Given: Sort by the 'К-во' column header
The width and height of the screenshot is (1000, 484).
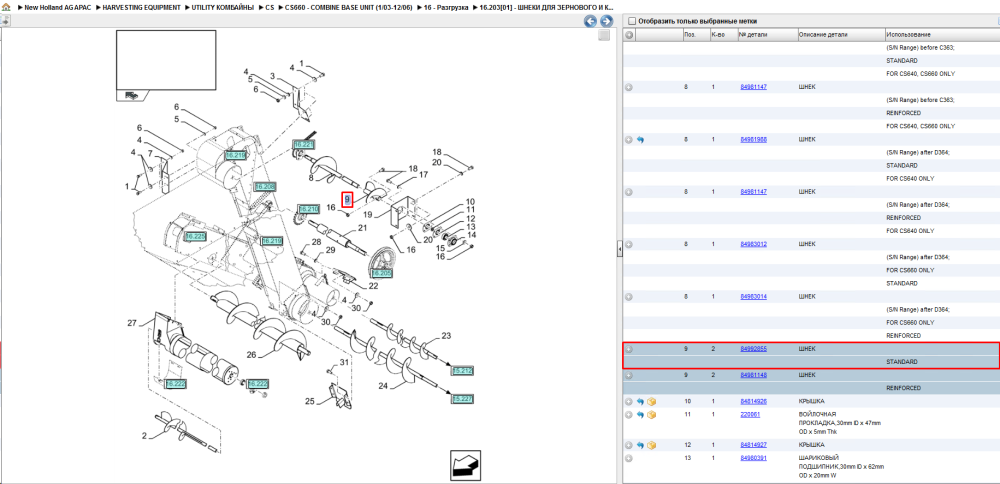Looking at the screenshot, I should 723,34.
